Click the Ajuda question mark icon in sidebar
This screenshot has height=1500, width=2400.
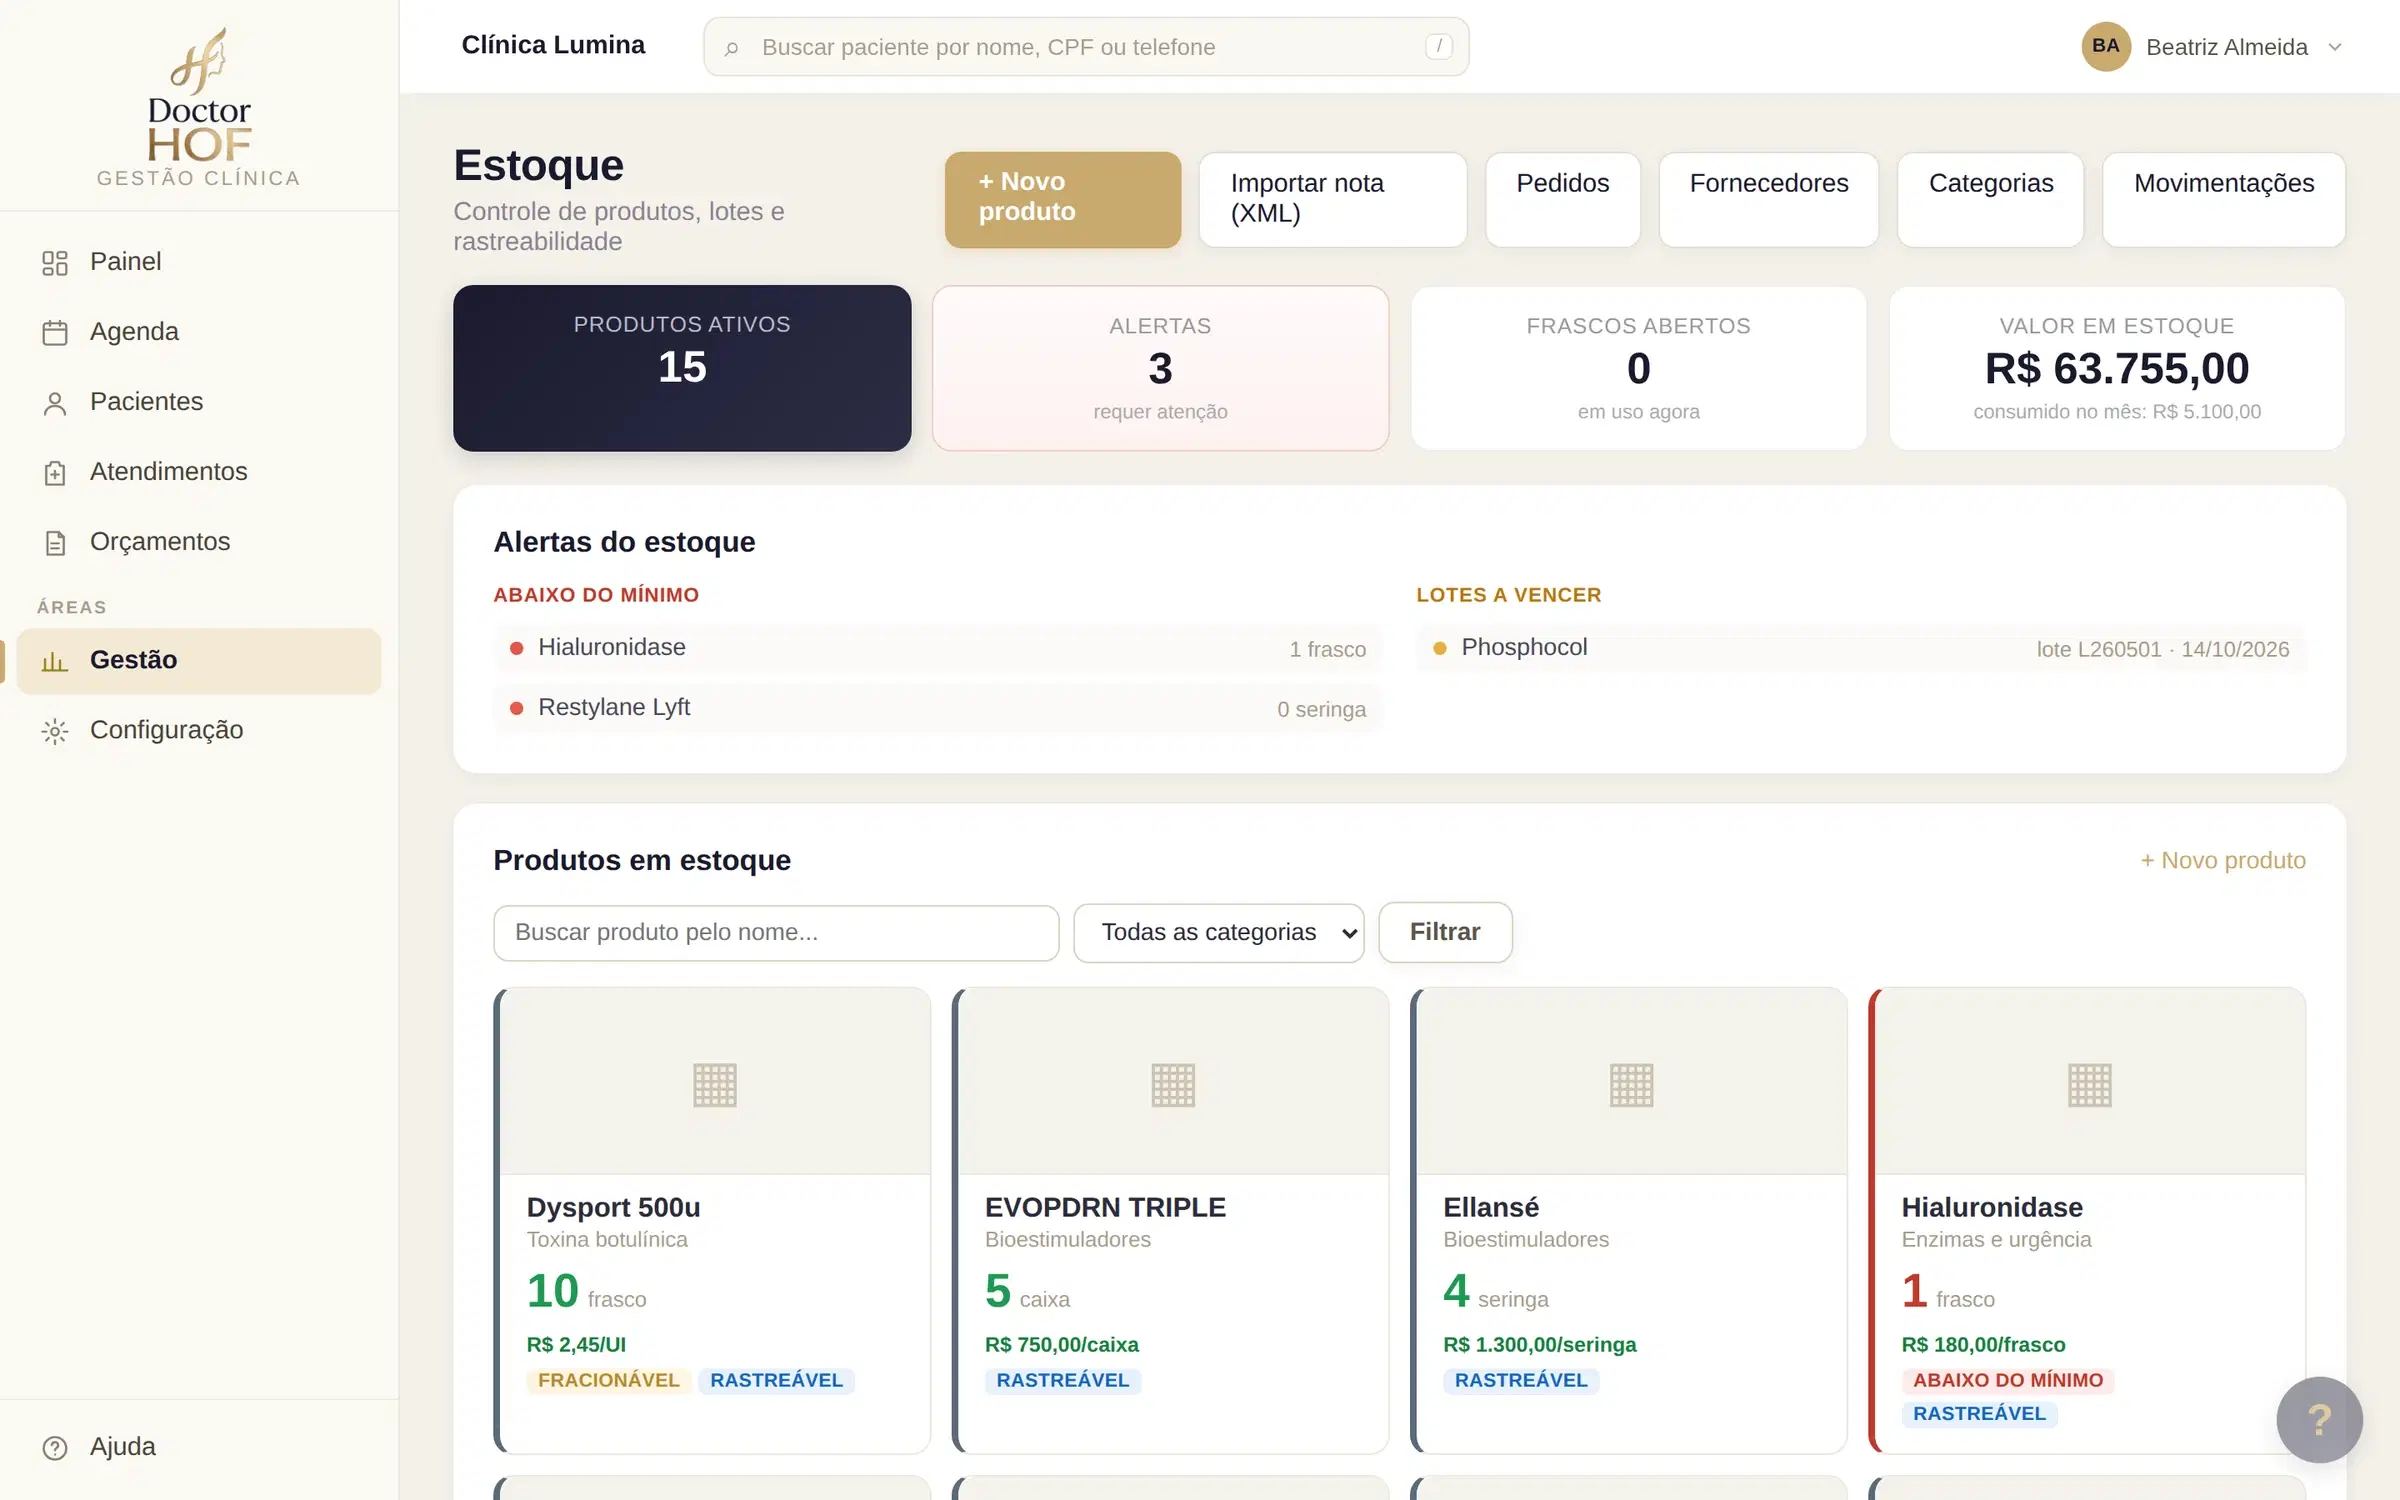point(55,1447)
